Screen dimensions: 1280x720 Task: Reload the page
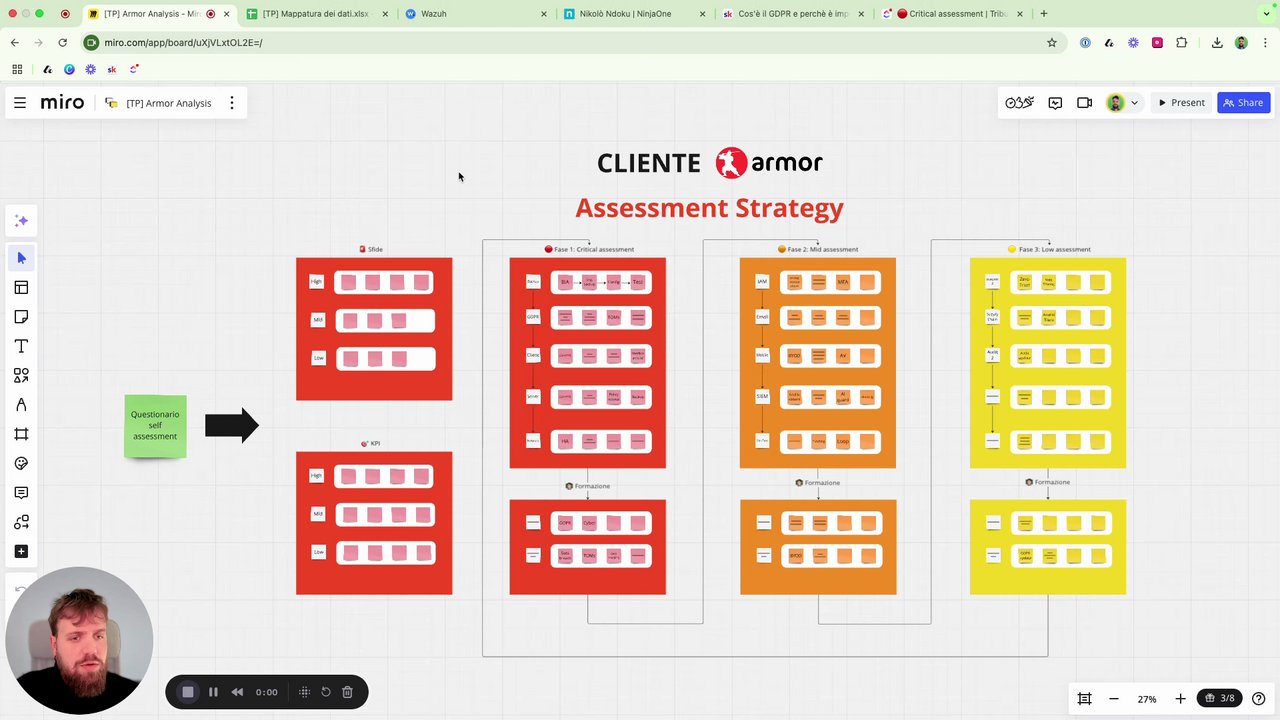pyautogui.click(x=62, y=43)
